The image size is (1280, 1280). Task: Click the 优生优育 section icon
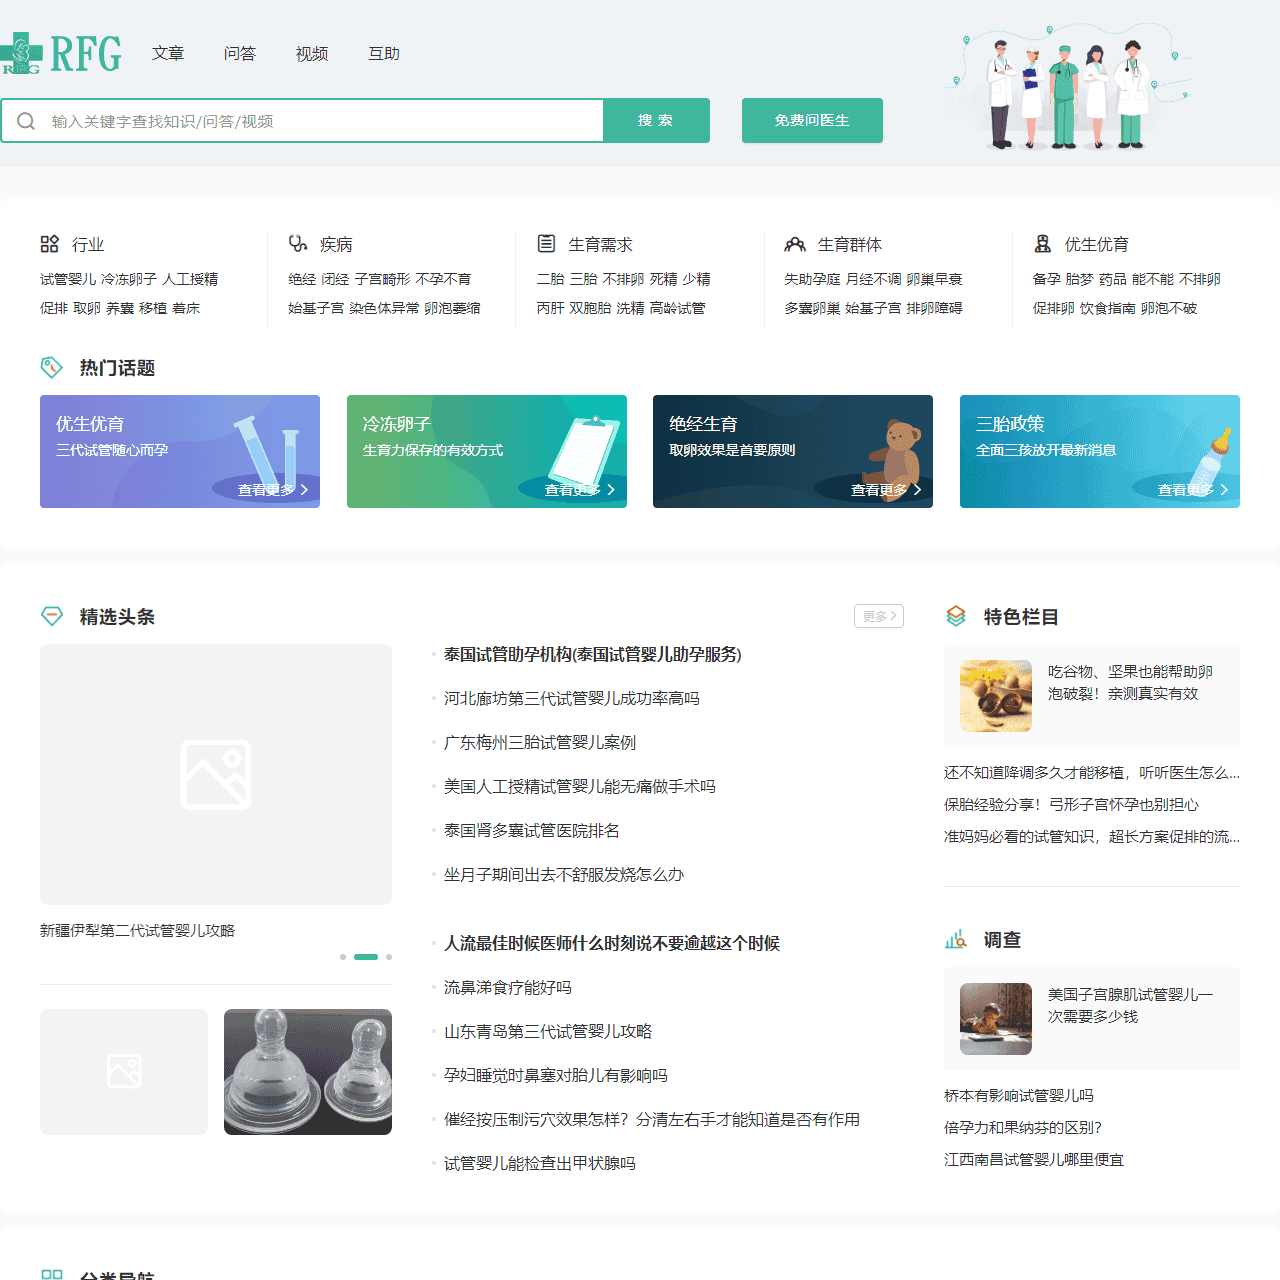point(1043,243)
